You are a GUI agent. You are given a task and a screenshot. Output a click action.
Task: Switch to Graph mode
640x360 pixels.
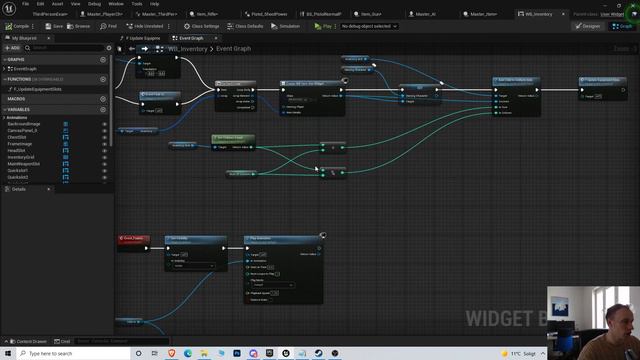(x=622, y=26)
